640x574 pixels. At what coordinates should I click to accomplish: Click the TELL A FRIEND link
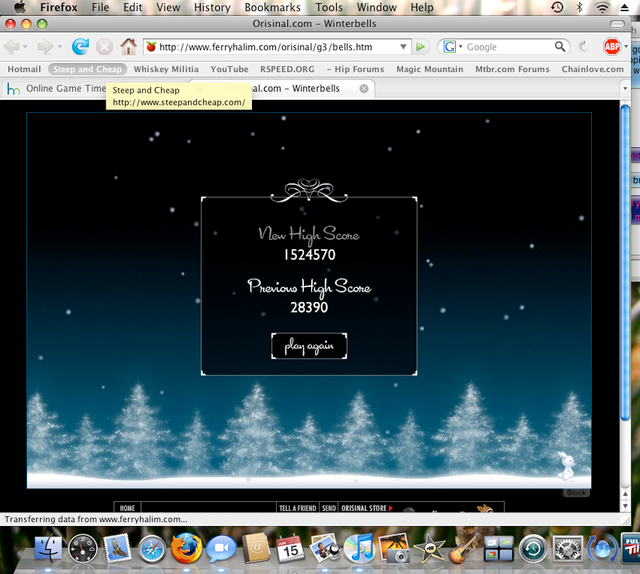(298, 508)
